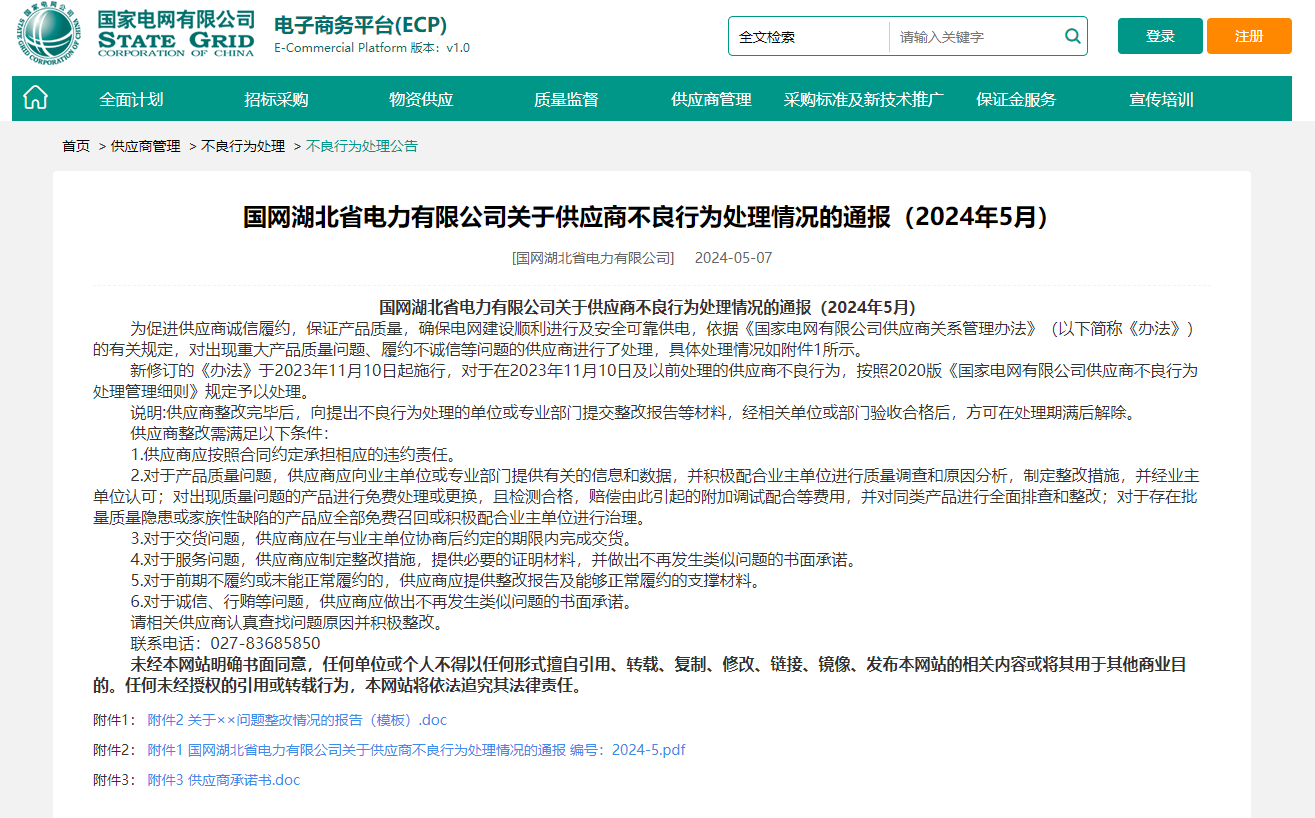
Task: Open the 宣传培训 menu
Action: (1161, 99)
